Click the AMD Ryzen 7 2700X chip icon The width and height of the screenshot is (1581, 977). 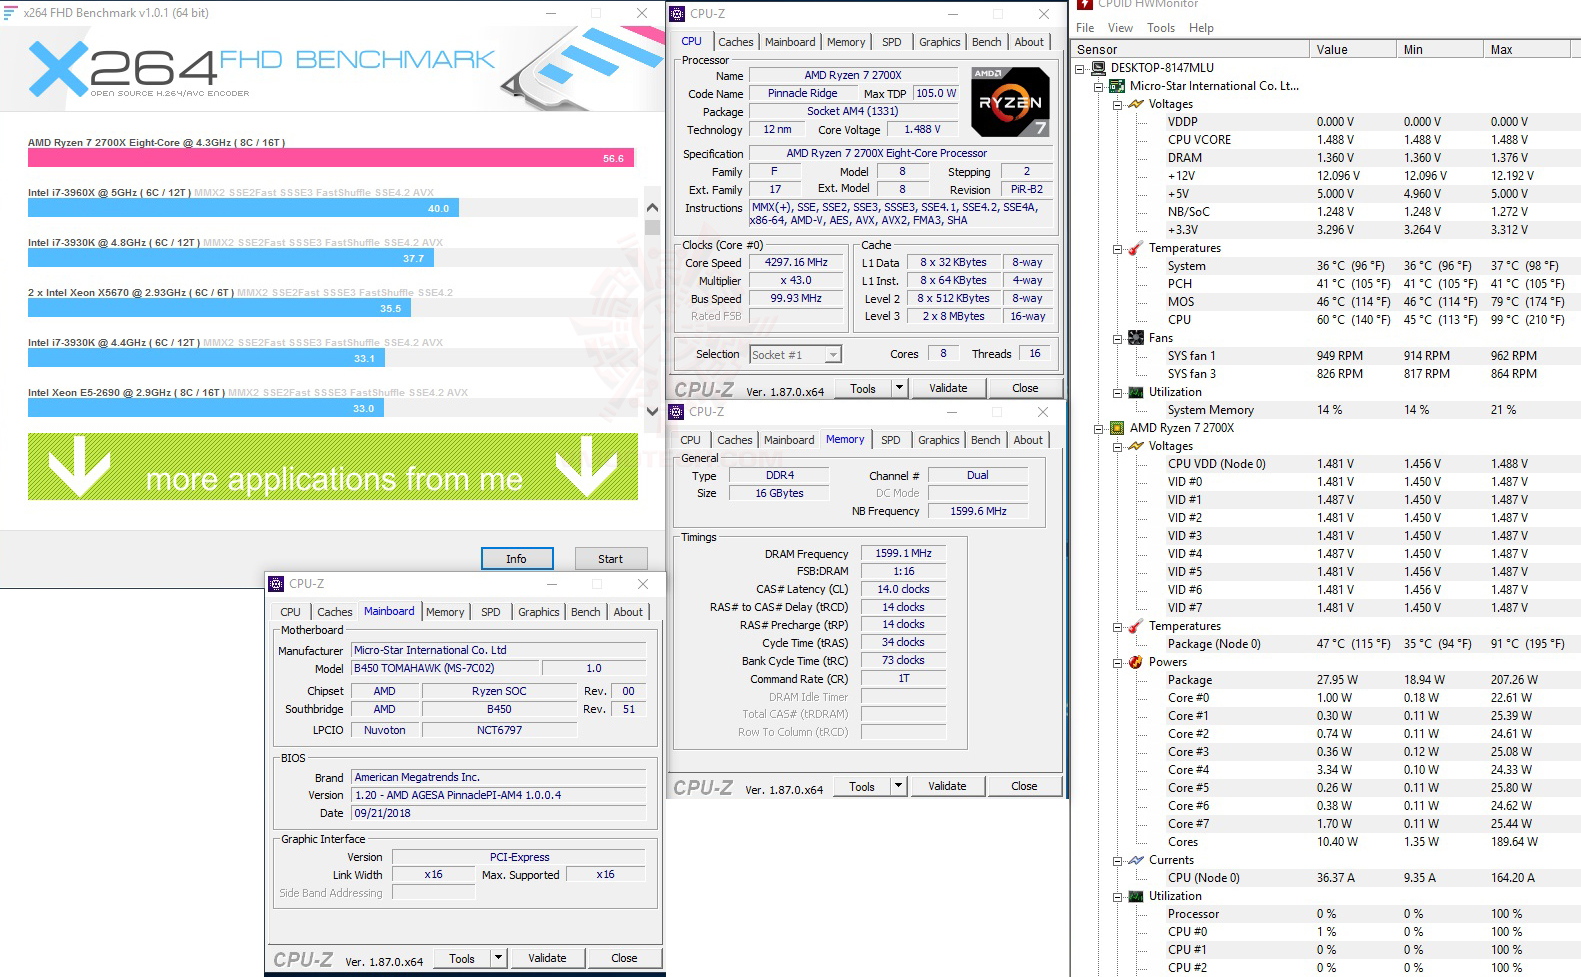(x=1117, y=428)
